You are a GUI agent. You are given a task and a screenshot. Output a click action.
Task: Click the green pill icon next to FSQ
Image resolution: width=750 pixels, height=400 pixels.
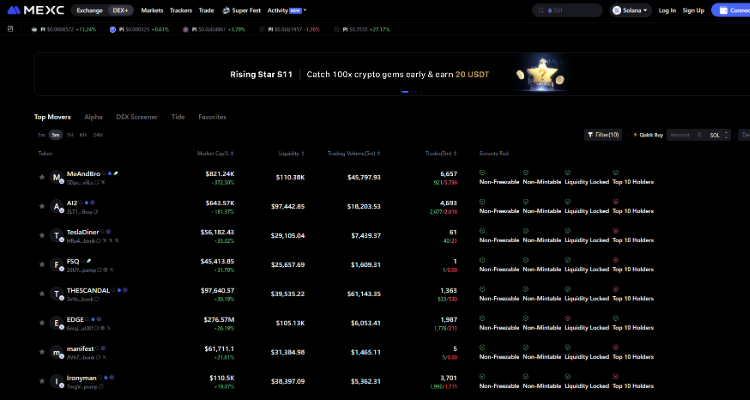[89, 261]
